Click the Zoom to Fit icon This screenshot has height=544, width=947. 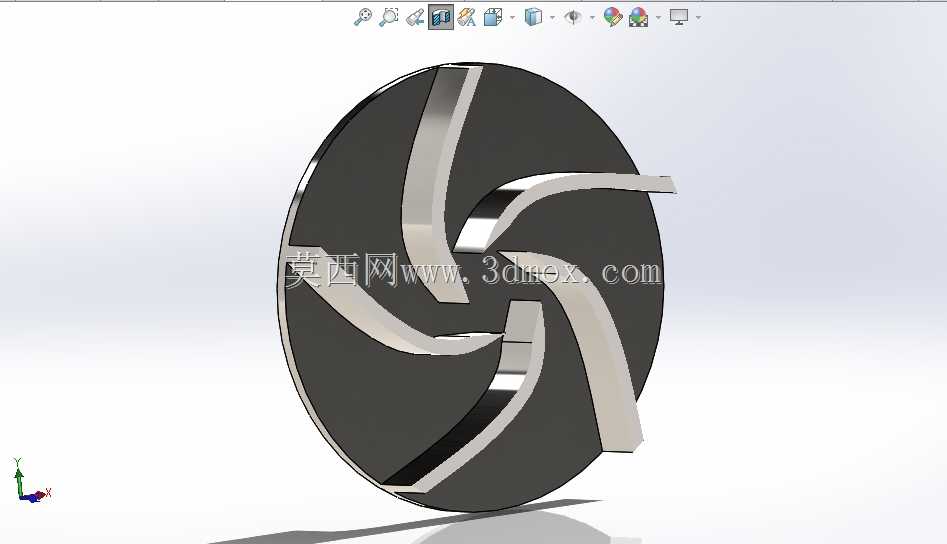362,17
